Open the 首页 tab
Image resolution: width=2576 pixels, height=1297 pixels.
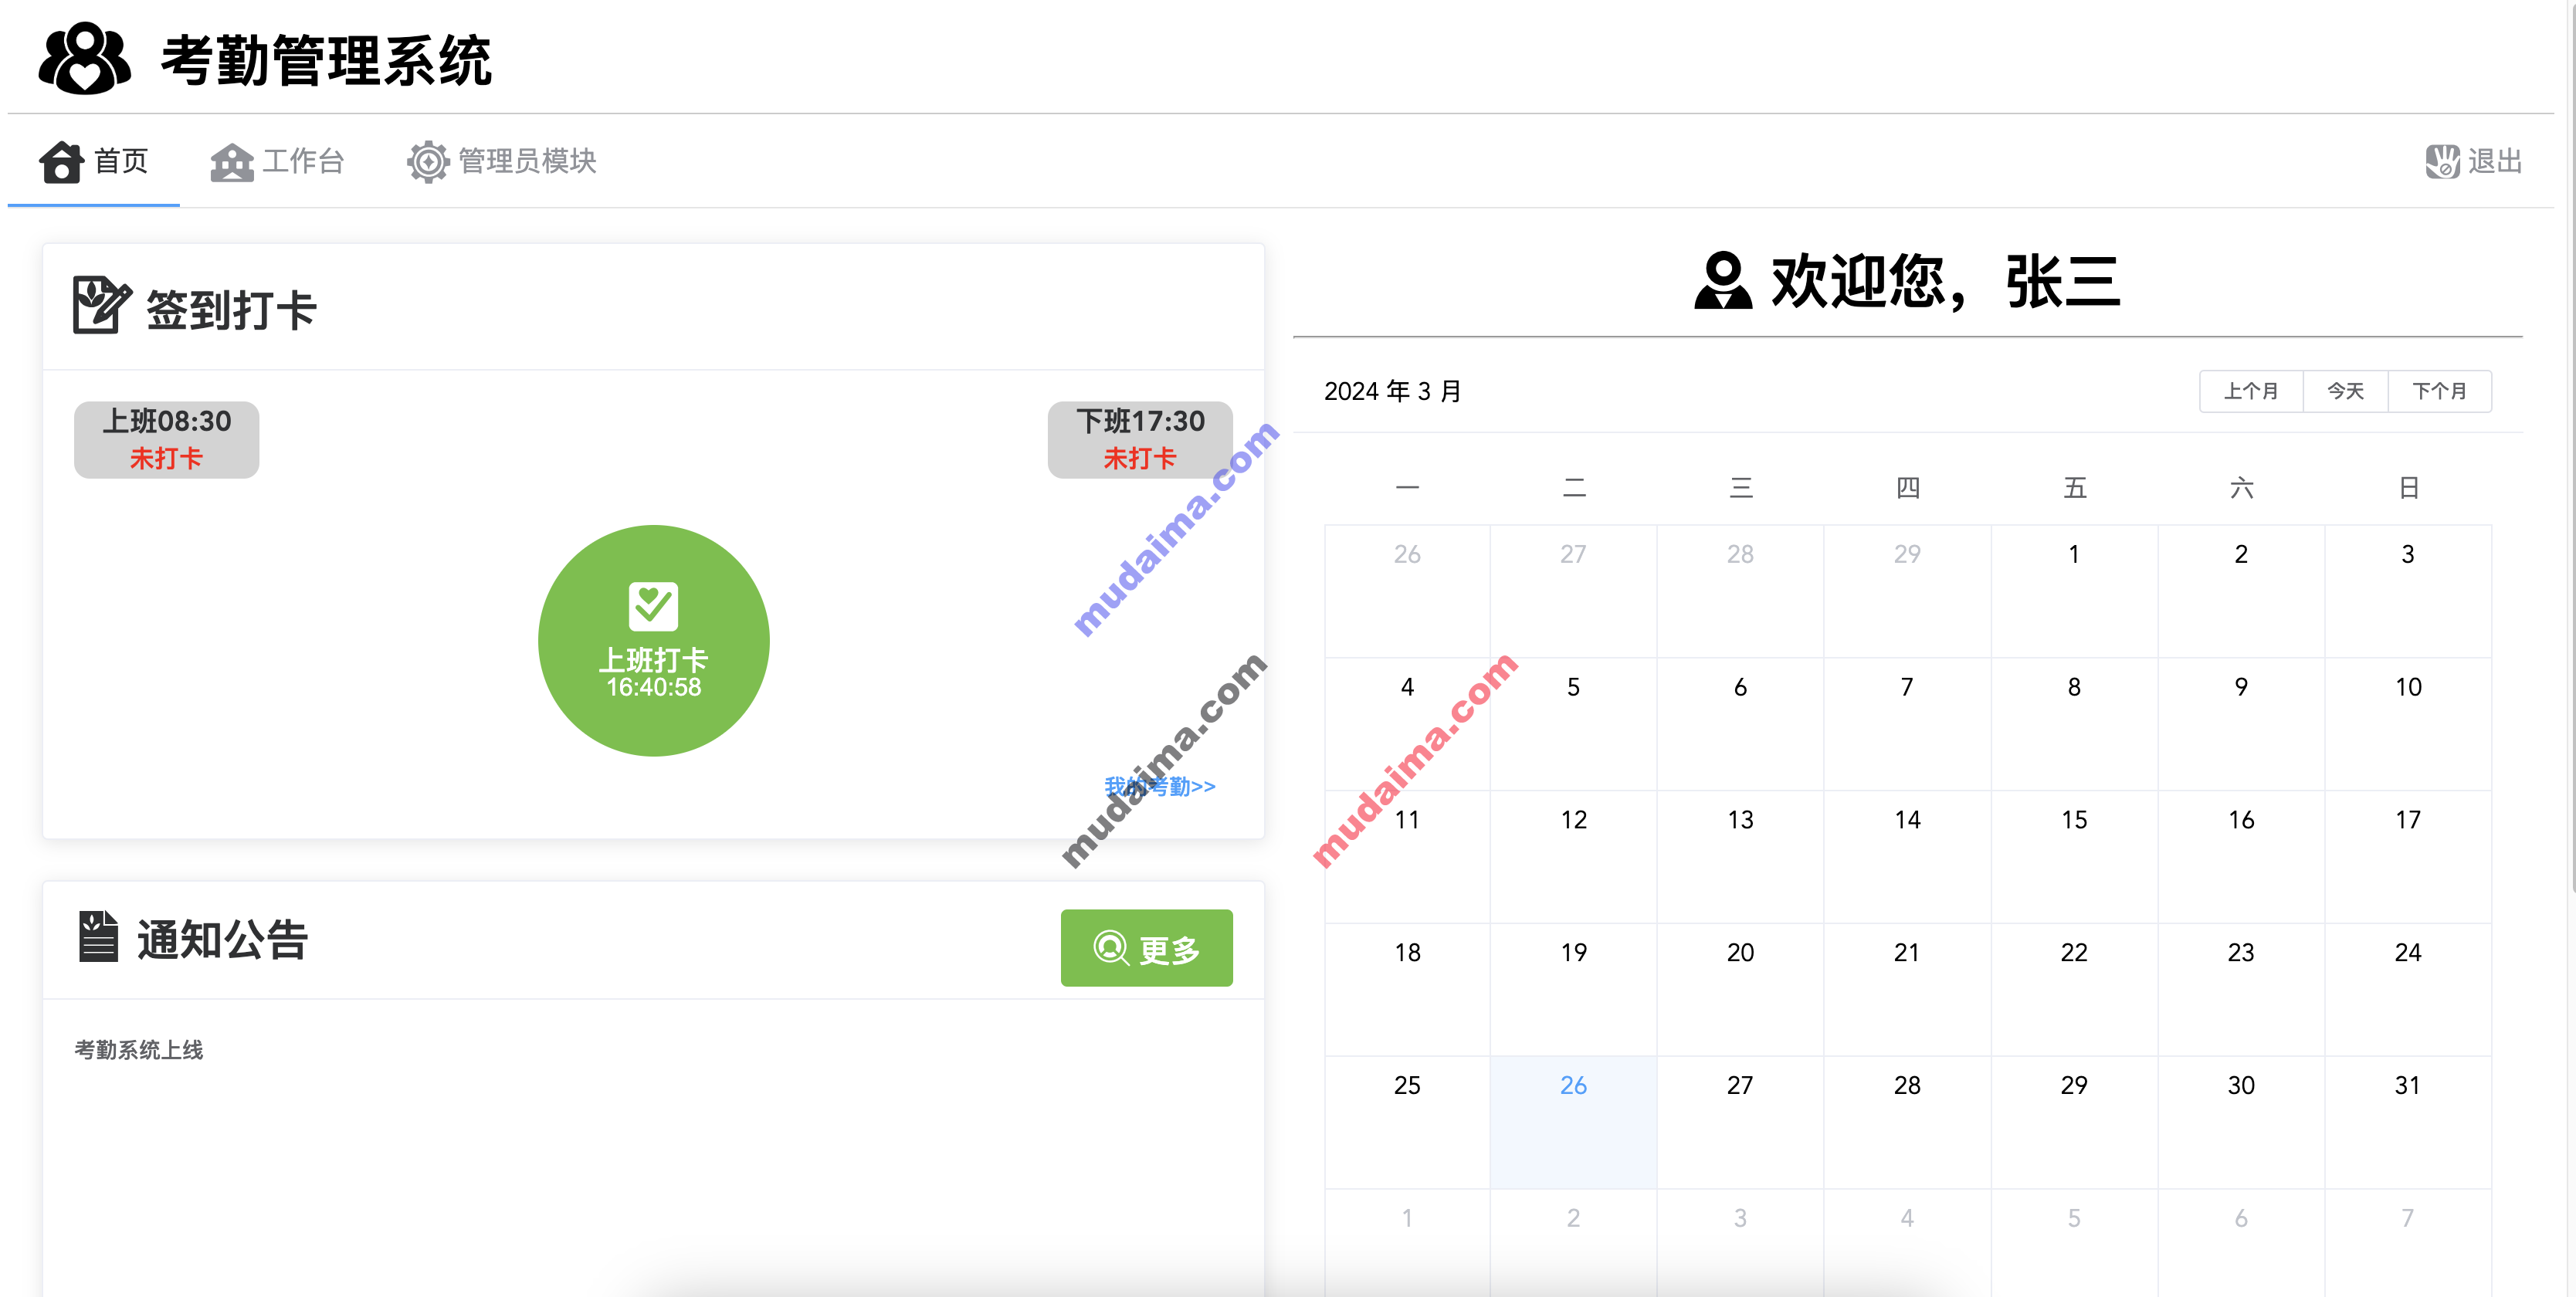94,161
